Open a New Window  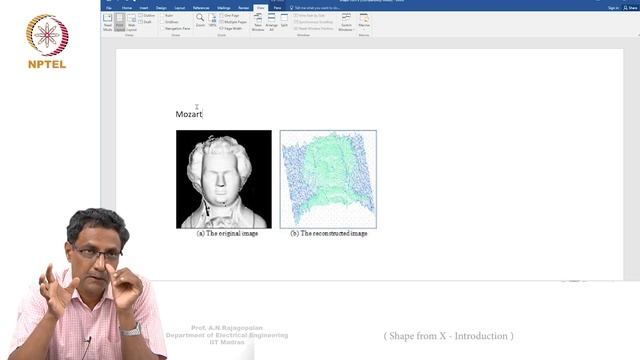[258, 22]
